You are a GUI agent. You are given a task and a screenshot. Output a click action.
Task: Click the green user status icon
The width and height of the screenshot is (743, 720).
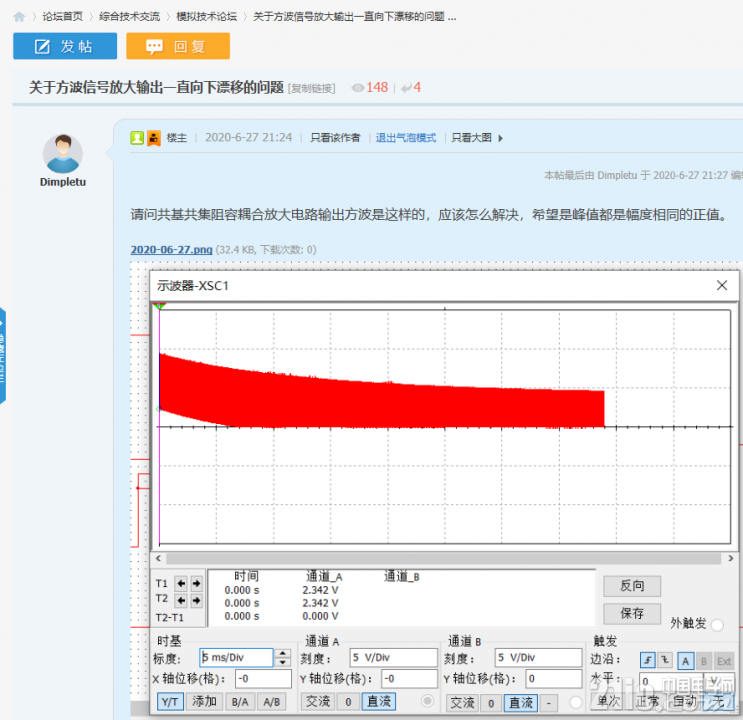click(x=137, y=138)
